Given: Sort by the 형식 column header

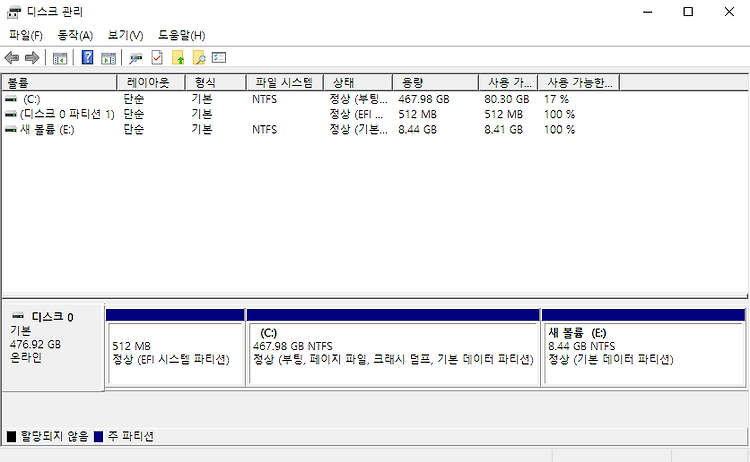Looking at the screenshot, I should coord(215,83).
